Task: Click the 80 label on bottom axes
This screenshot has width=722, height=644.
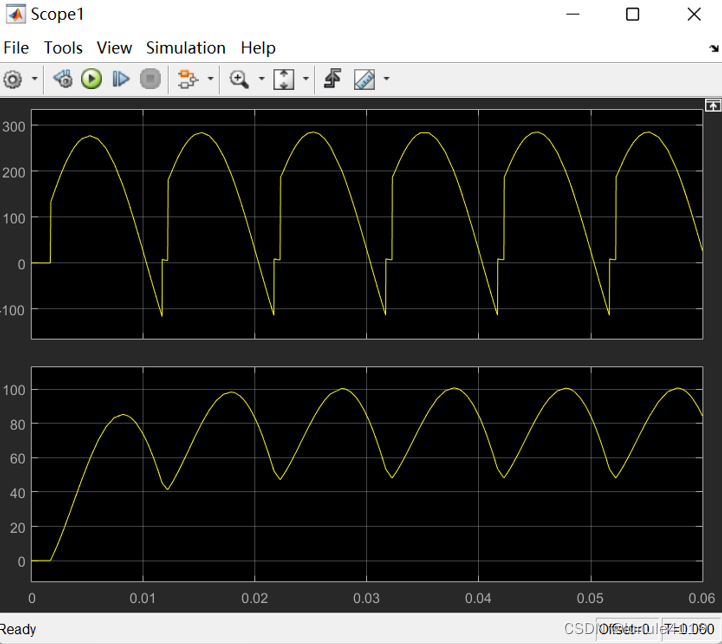Action: pyautogui.click(x=17, y=424)
